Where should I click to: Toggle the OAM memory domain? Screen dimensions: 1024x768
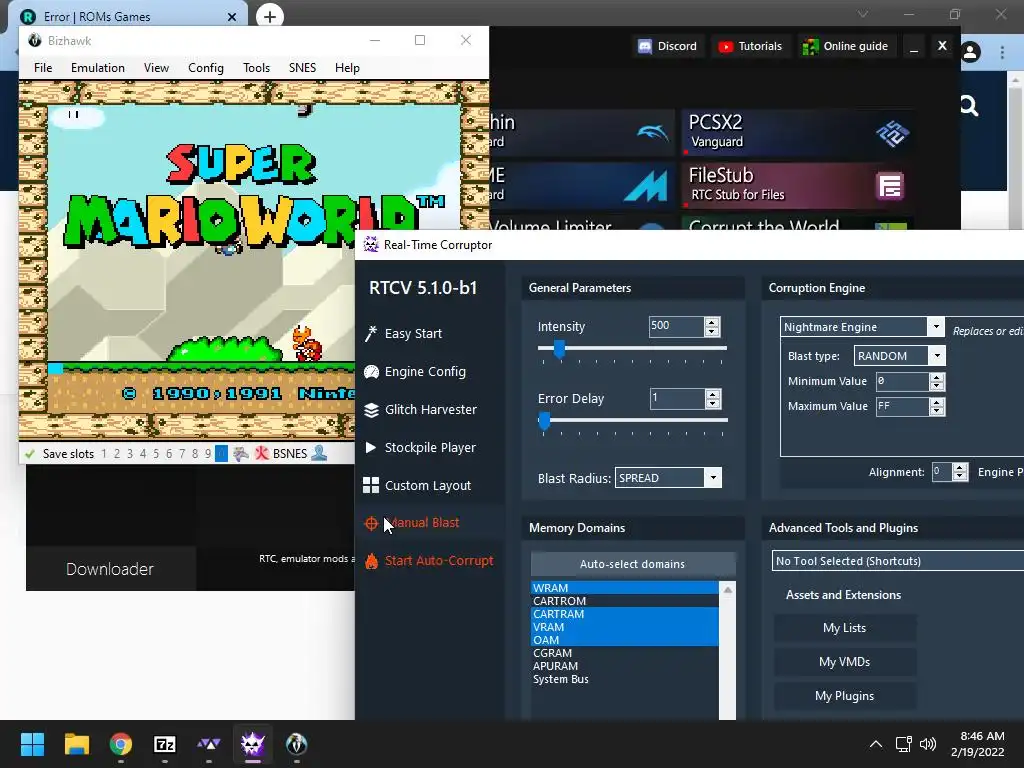pos(624,640)
